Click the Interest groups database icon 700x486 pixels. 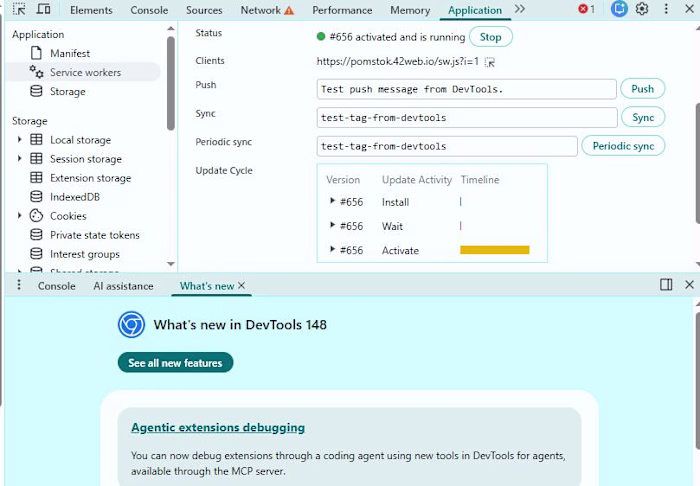tap(36, 253)
